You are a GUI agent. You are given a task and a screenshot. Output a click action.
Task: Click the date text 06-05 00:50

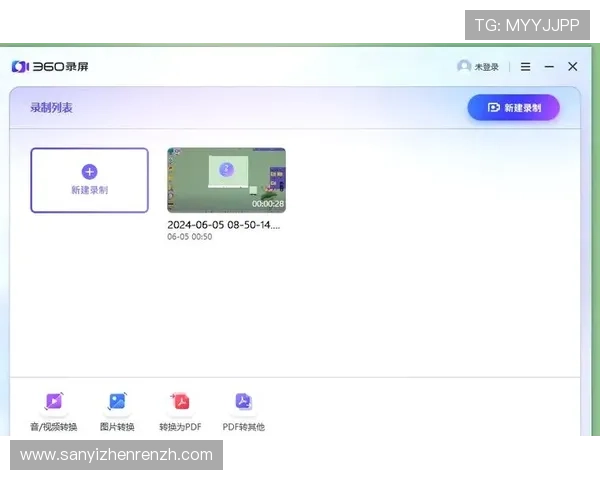(189, 237)
